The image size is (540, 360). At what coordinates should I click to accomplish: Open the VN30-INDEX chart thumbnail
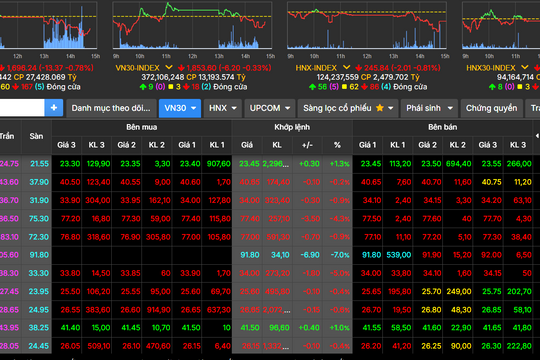tap(192, 25)
